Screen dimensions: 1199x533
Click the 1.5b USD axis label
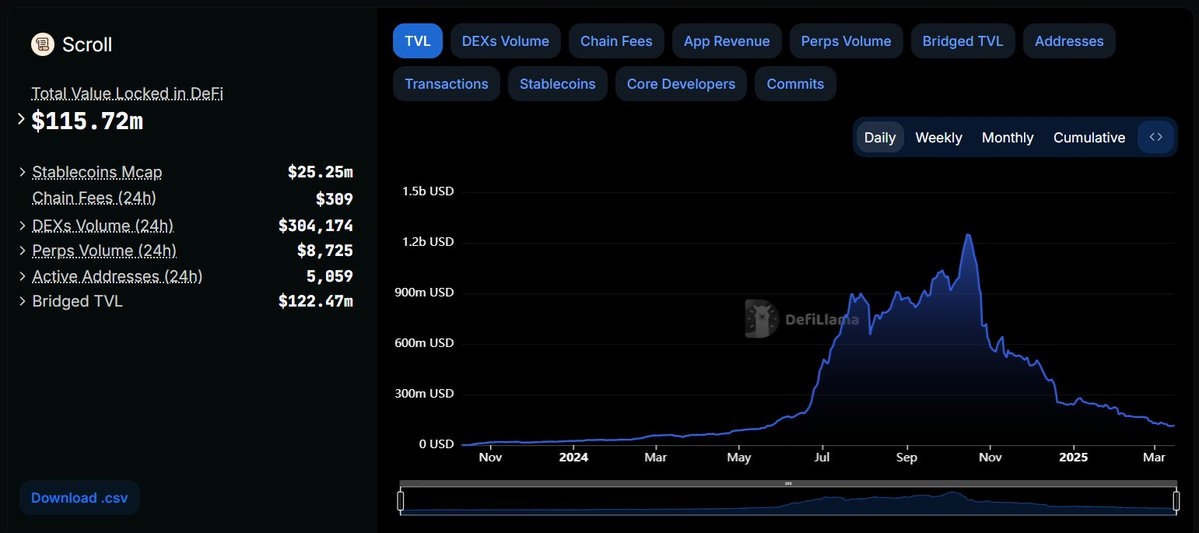[x=427, y=191]
